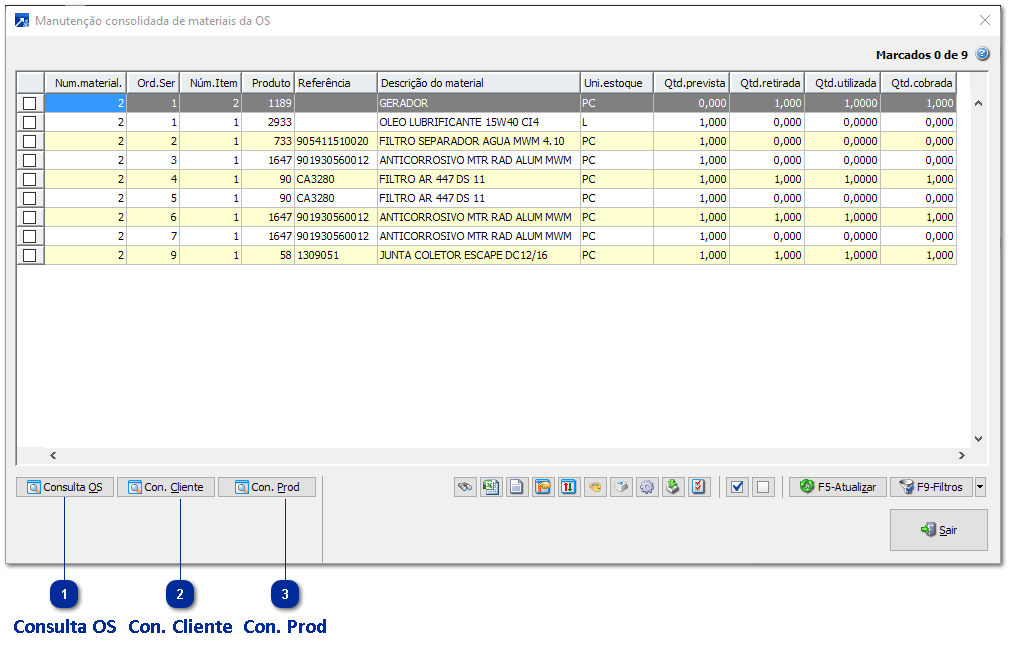Click the red up-down arrows sort icon
Viewport: 1010px width, 655px height.
click(569, 487)
